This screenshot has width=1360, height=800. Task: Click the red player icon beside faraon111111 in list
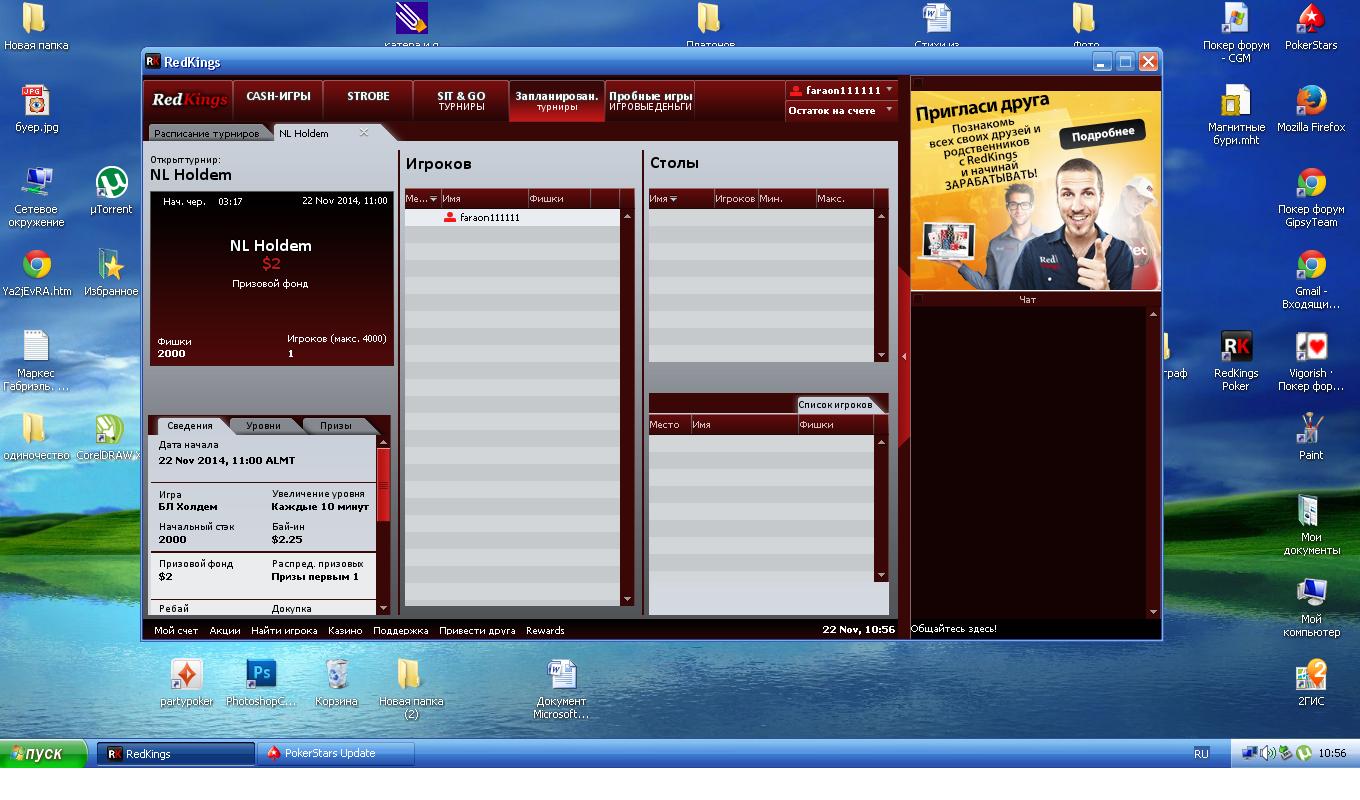pyautogui.click(x=450, y=217)
